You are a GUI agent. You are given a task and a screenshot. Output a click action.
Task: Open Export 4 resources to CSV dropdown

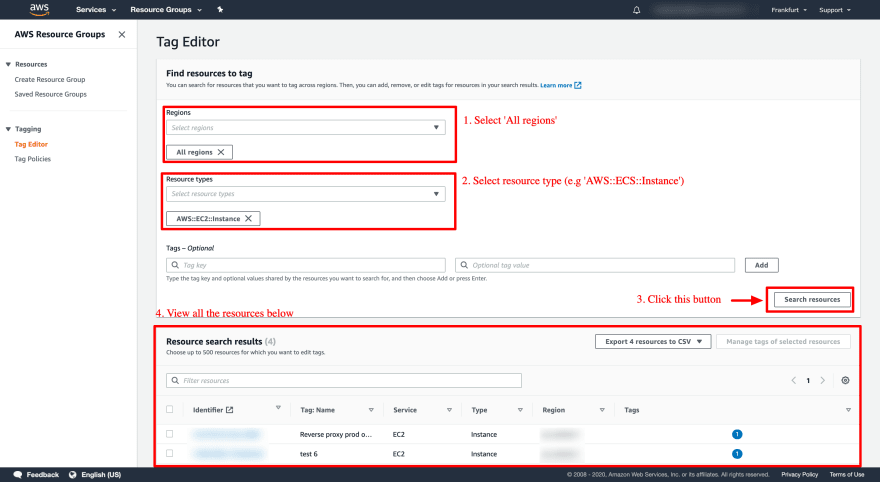point(653,341)
